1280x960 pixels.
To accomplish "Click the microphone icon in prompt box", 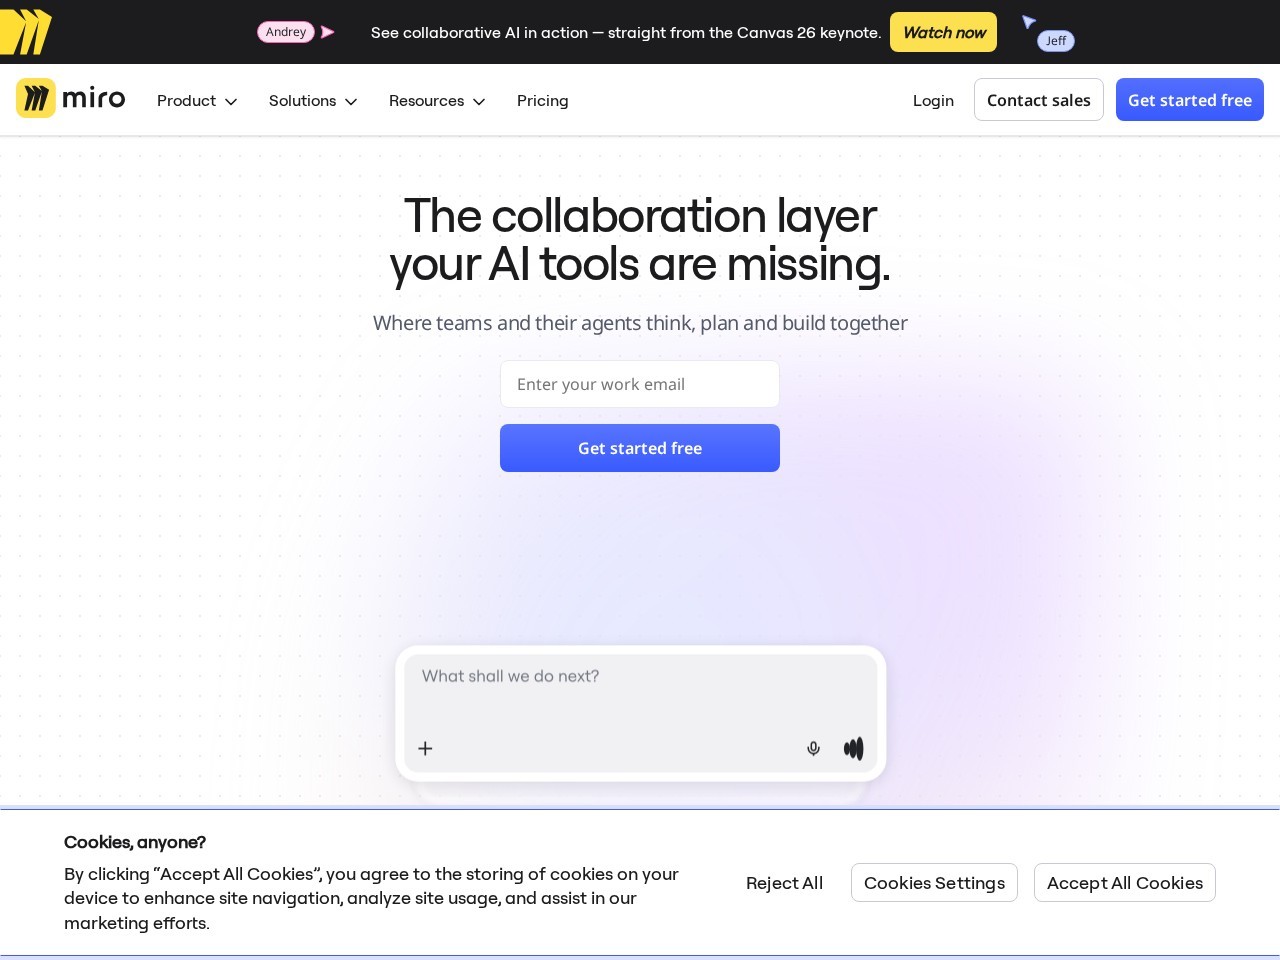I will click(813, 748).
